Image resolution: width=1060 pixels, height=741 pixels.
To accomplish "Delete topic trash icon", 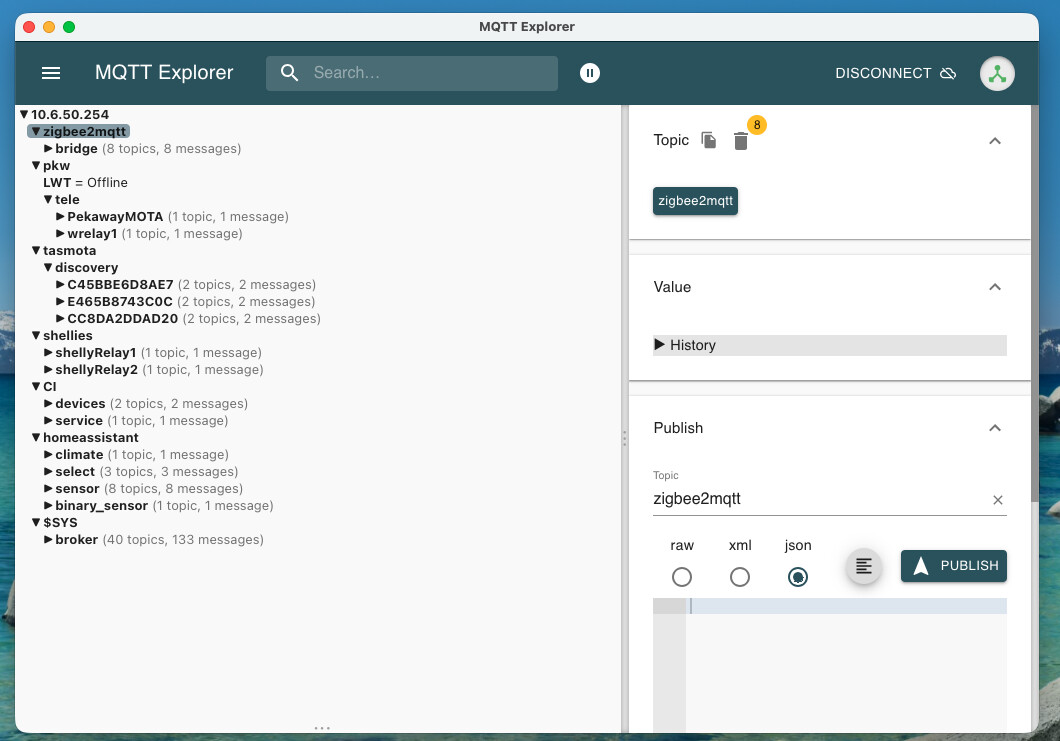I will tap(740, 141).
